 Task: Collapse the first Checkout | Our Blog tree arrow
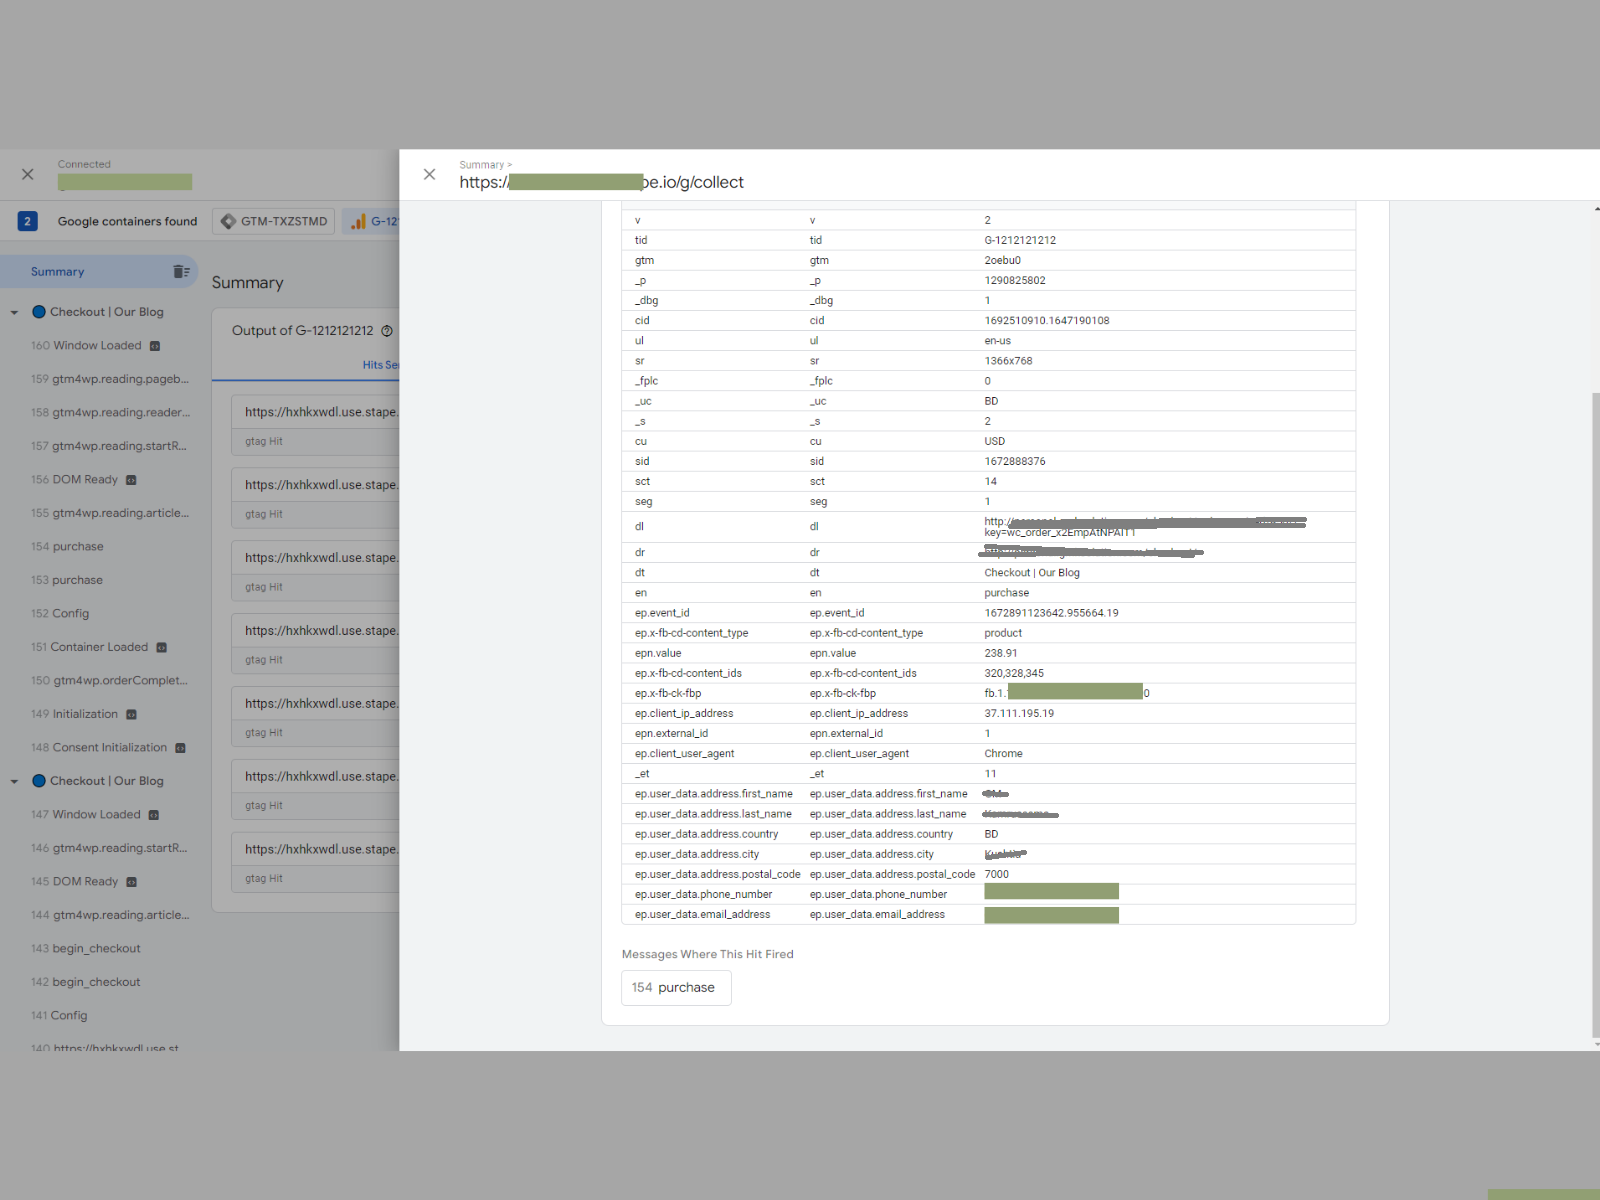pos(14,311)
